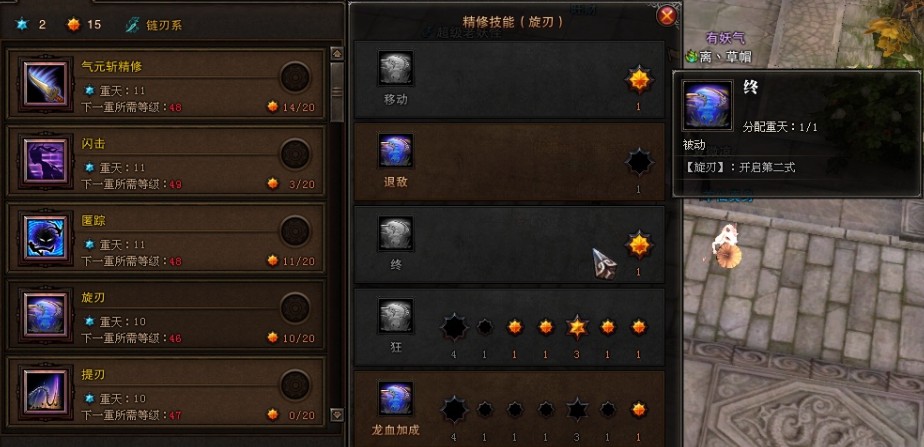Click the 退敌 refinement skill icon
Image resolution: width=924 pixels, height=447 pixels.
(x=395, y=151)
